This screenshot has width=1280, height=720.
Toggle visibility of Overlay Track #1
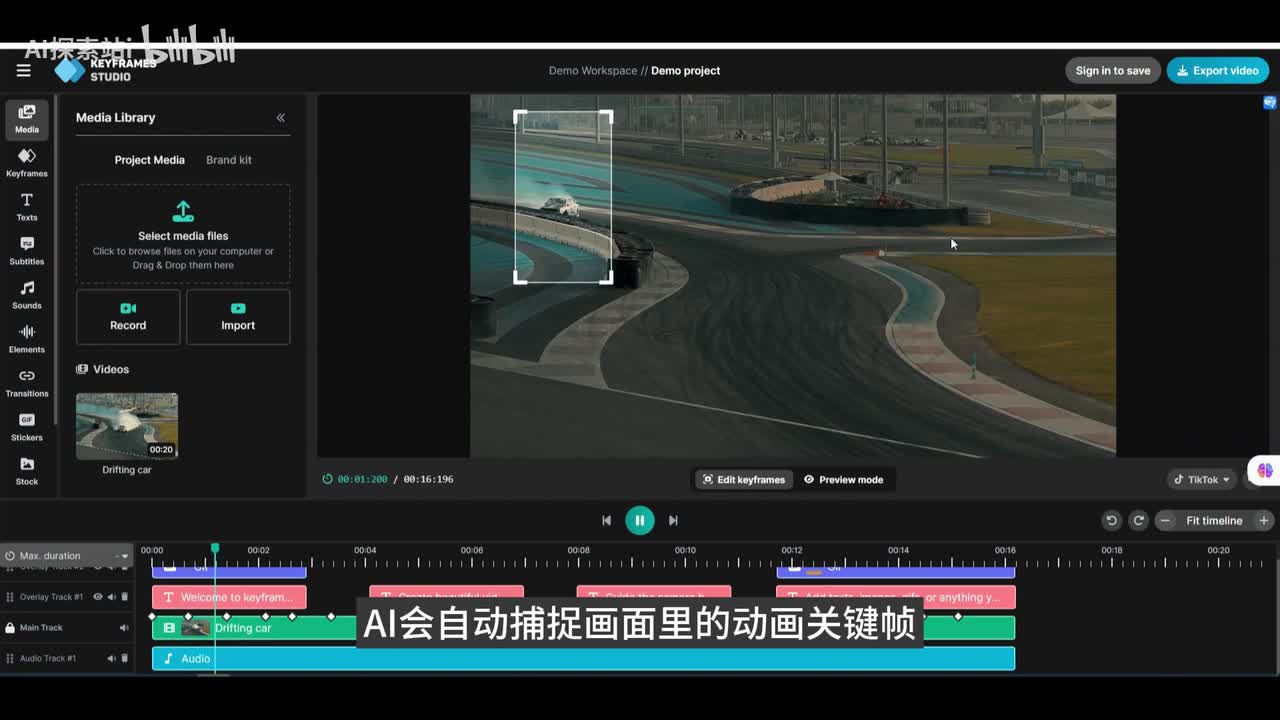[x=98, y=597]
